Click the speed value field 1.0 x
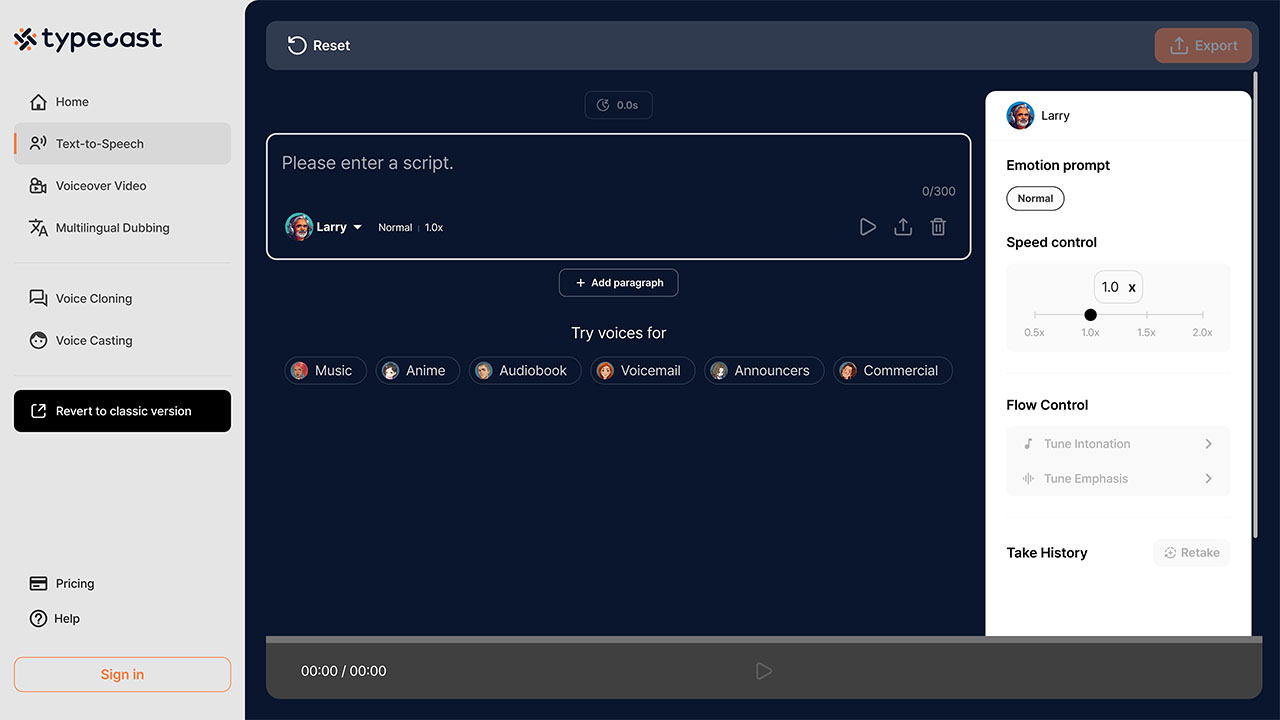 point(1118,287)
